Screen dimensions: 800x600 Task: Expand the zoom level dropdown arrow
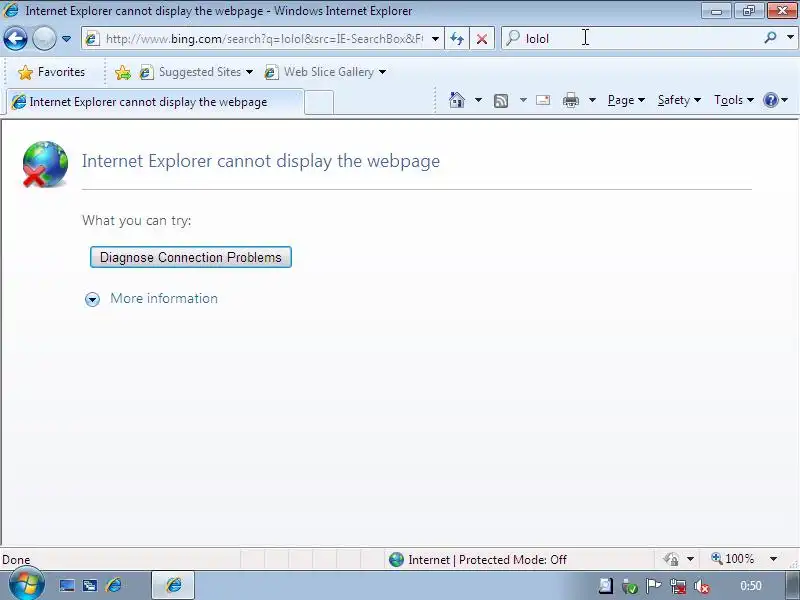tap(773, 559)
